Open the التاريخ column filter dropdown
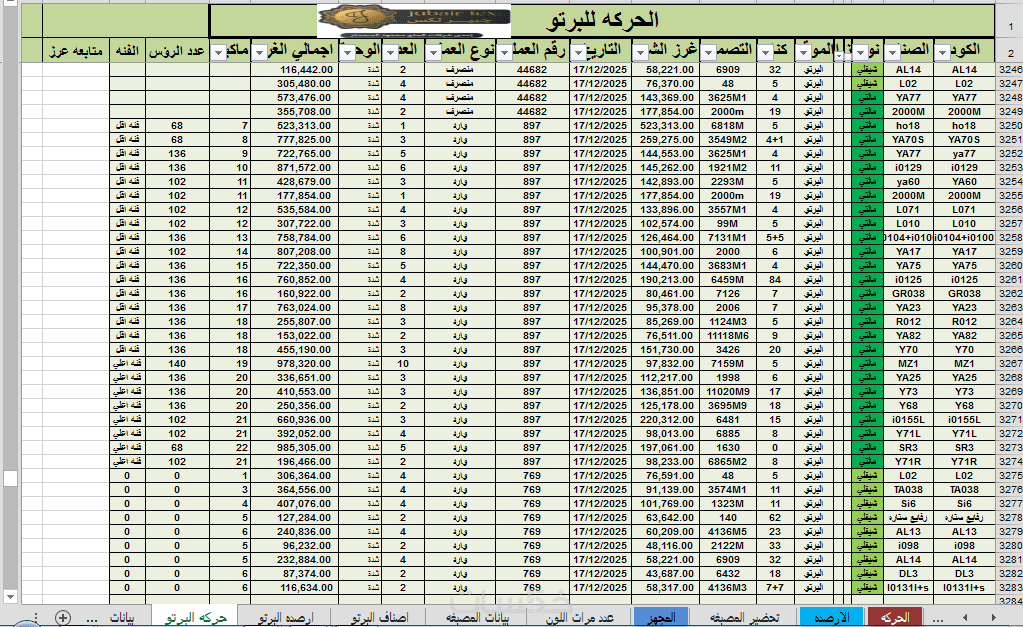 [x=578, y=52]
